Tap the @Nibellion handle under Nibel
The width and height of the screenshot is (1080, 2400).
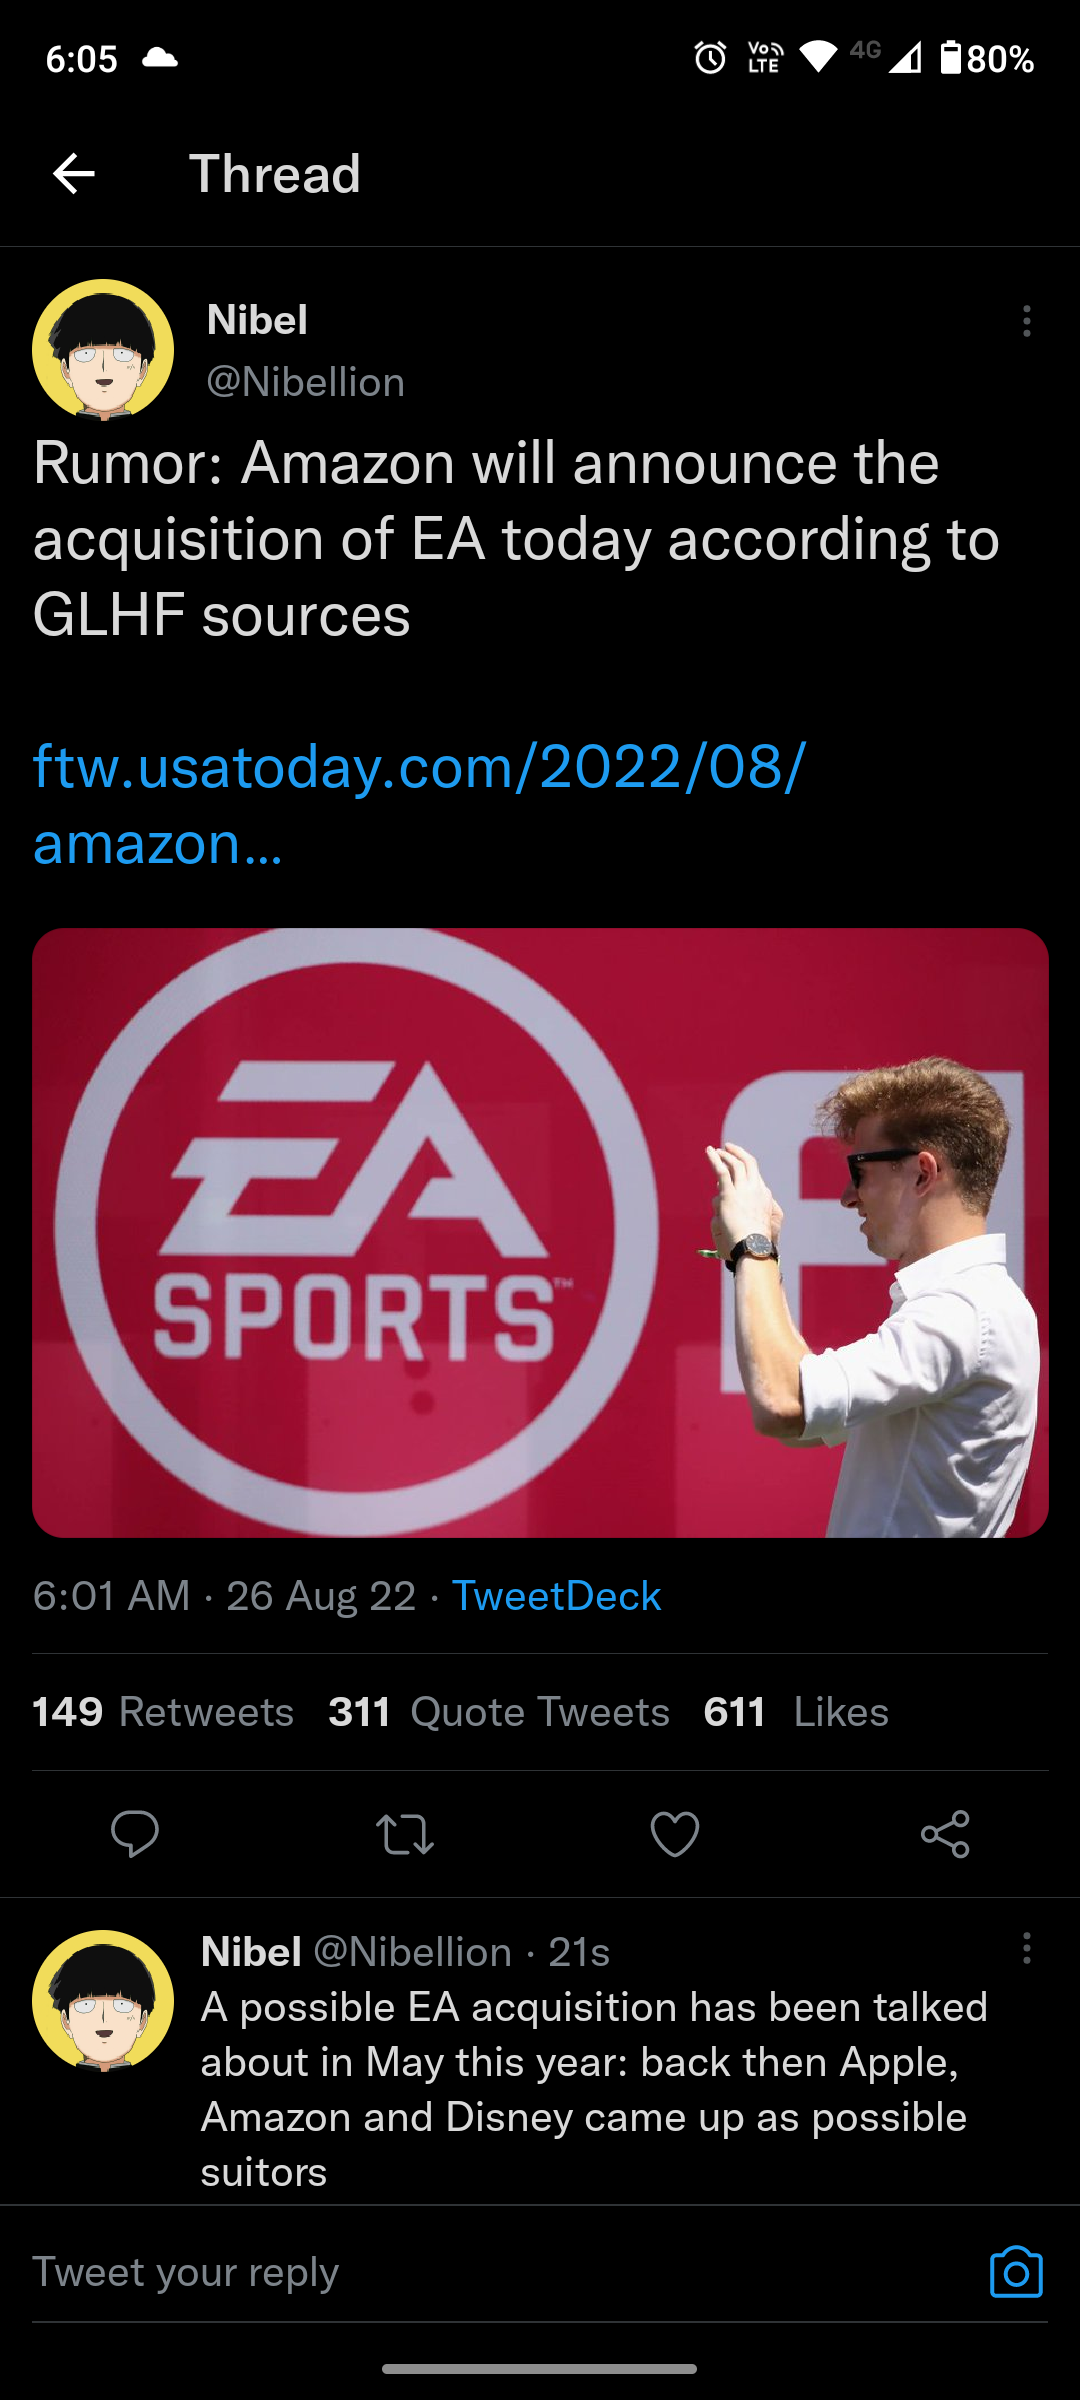tap(306, 382)
